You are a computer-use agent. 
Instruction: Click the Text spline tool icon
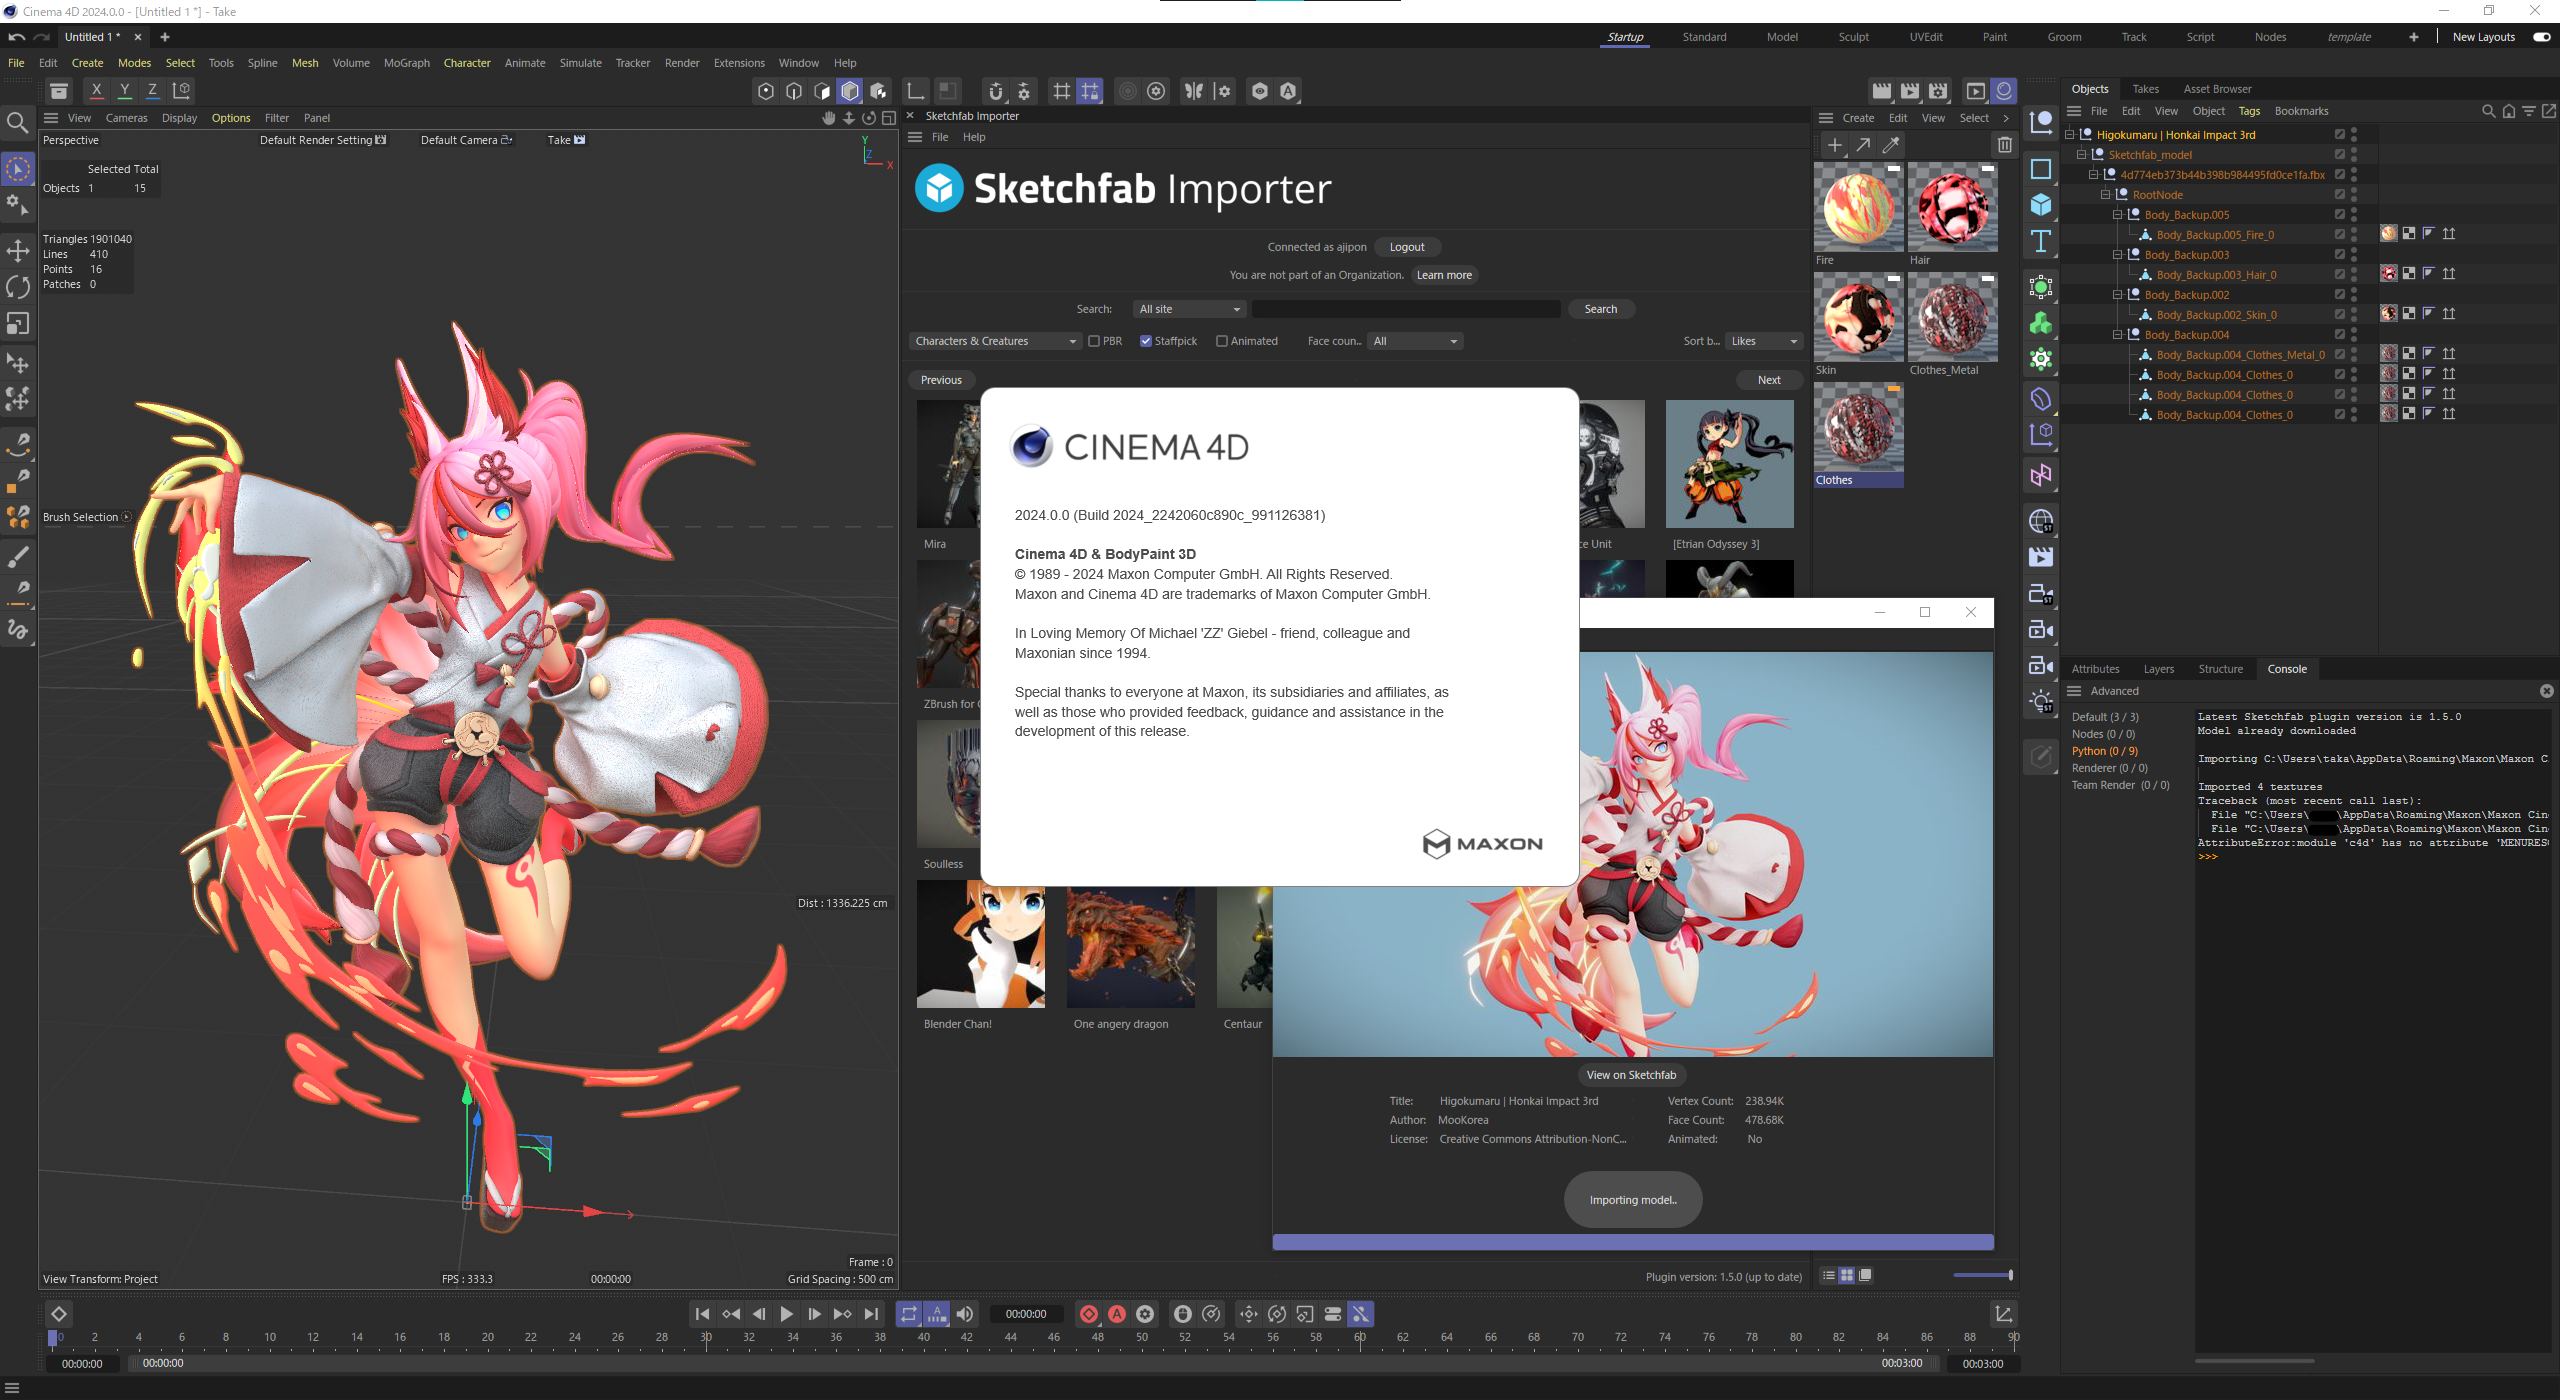(x=2041, y=241)
